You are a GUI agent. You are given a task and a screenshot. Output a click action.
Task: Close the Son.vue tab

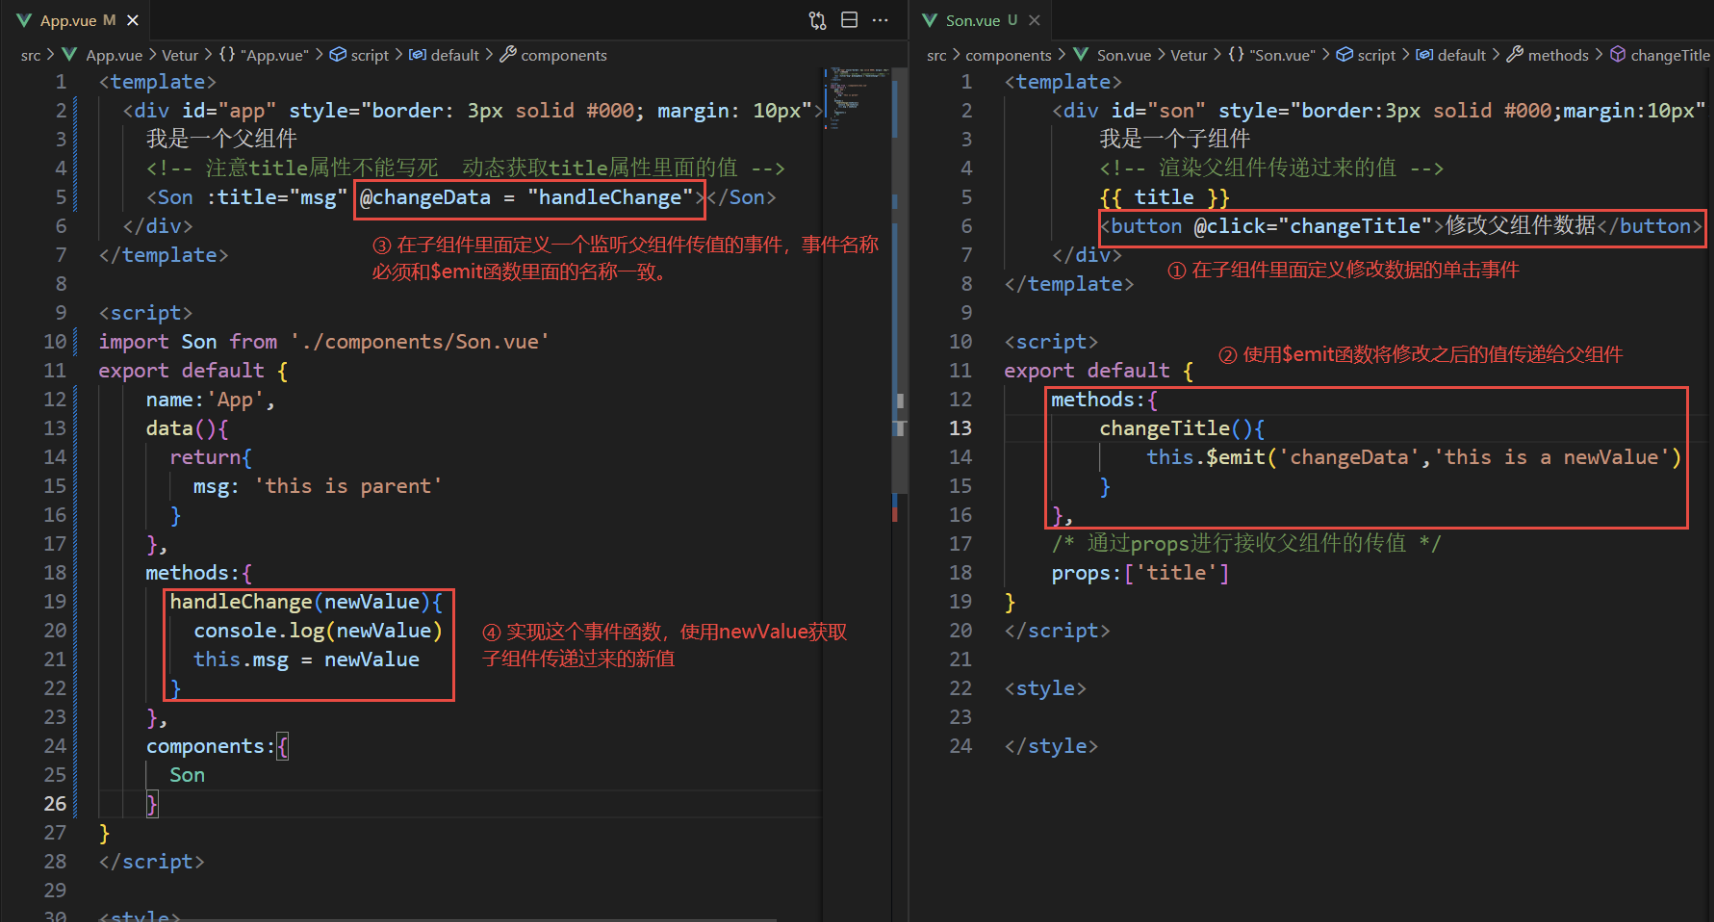click(x=1034, y=20)
